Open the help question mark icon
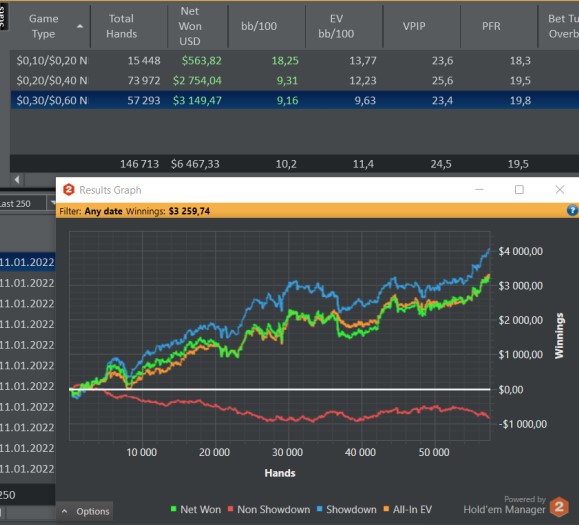Image resolution: width=579 pixels, height=525 pixels. 572,210
